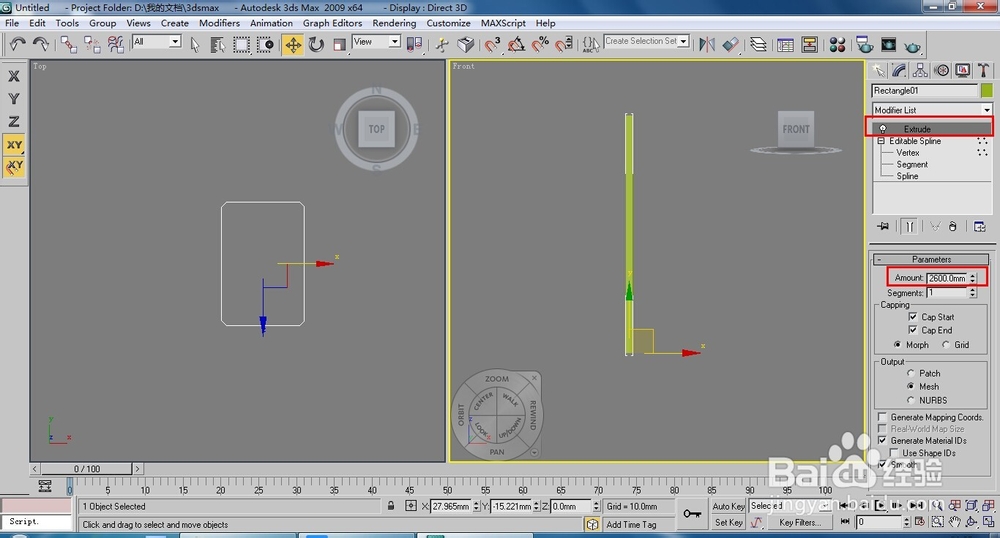Click the Redo arrow icon

tap(40, 43)
